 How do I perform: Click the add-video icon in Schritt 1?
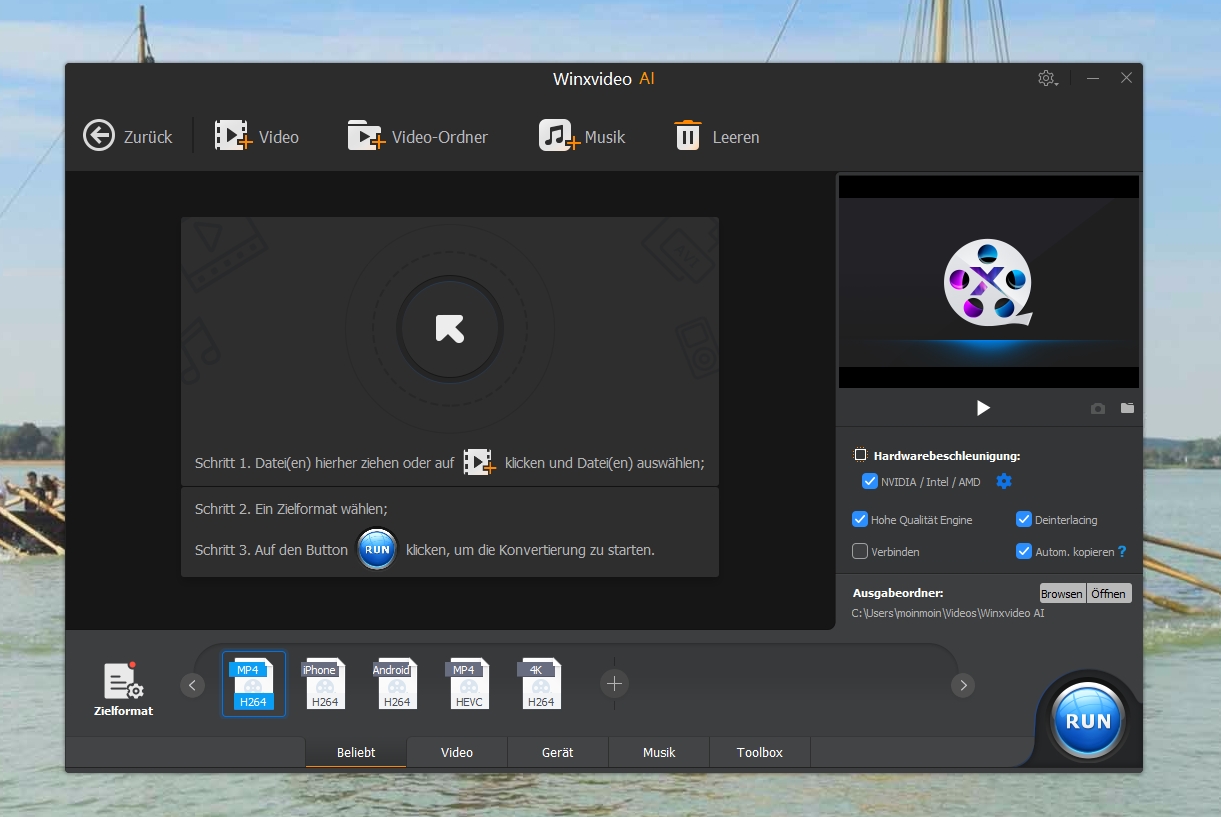pyautogui.click(x=480, y=462)
